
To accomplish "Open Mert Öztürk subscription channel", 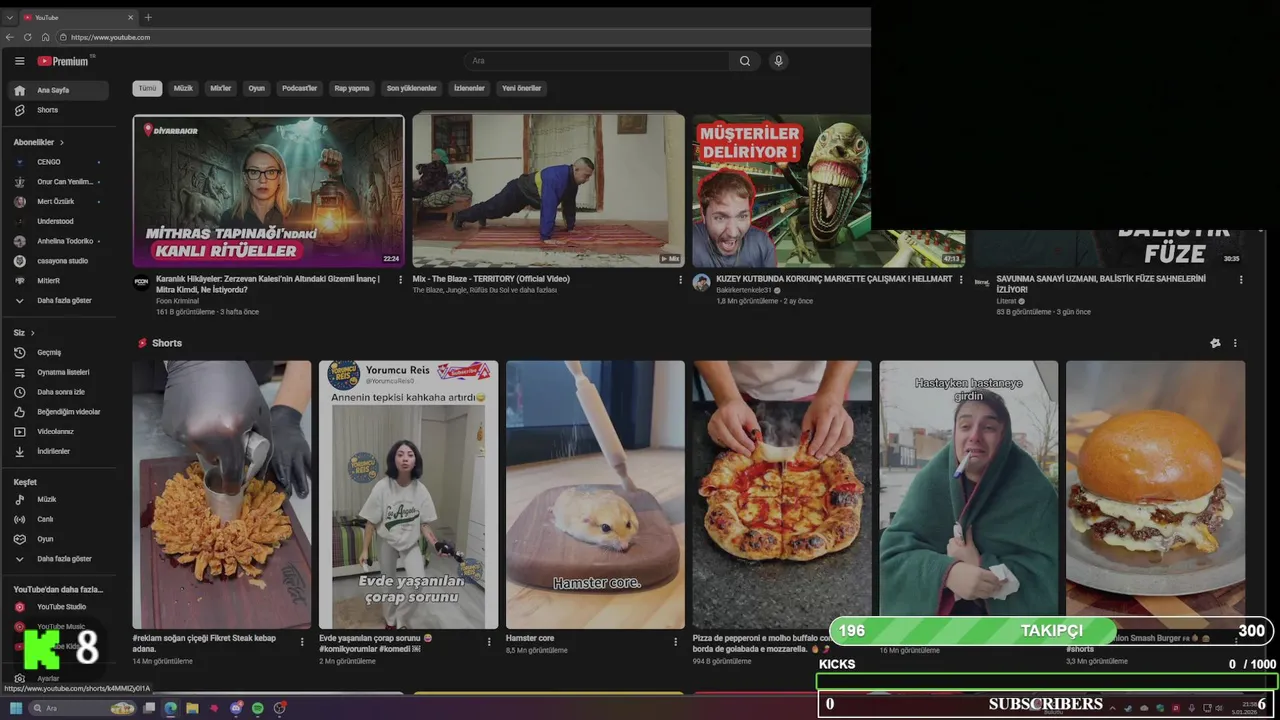I will (60, 201).
